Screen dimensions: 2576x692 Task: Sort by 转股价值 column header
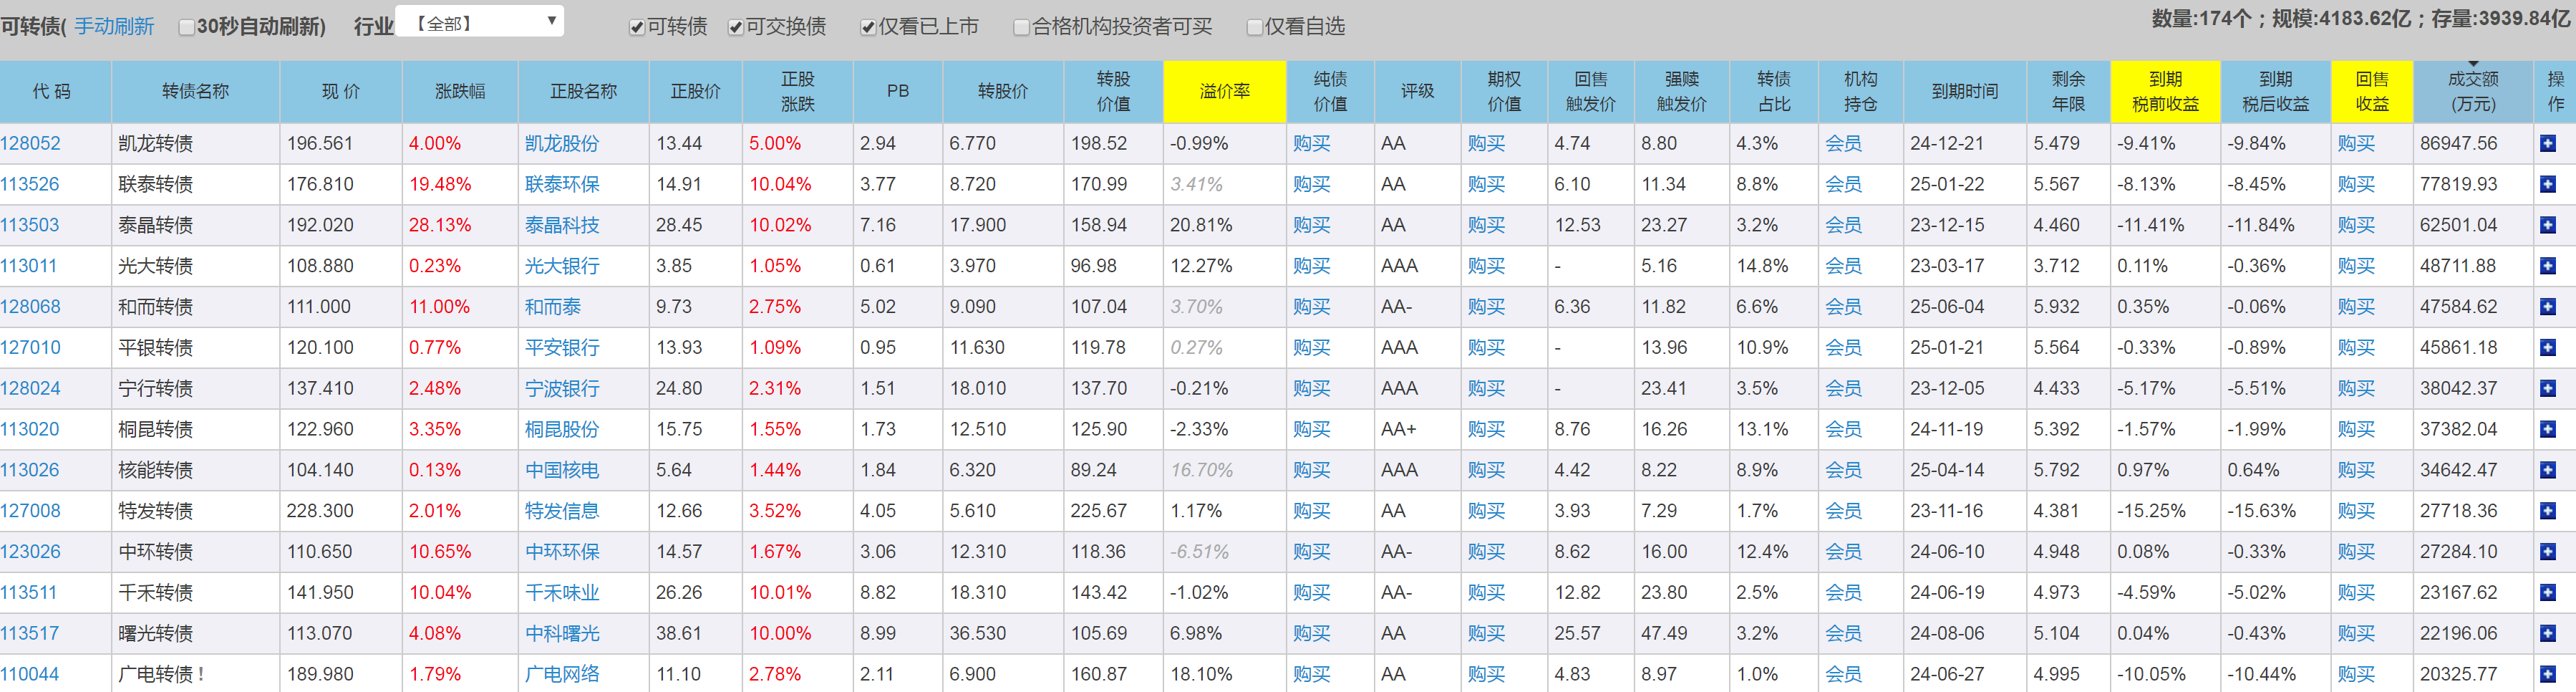pos(1113,91)
